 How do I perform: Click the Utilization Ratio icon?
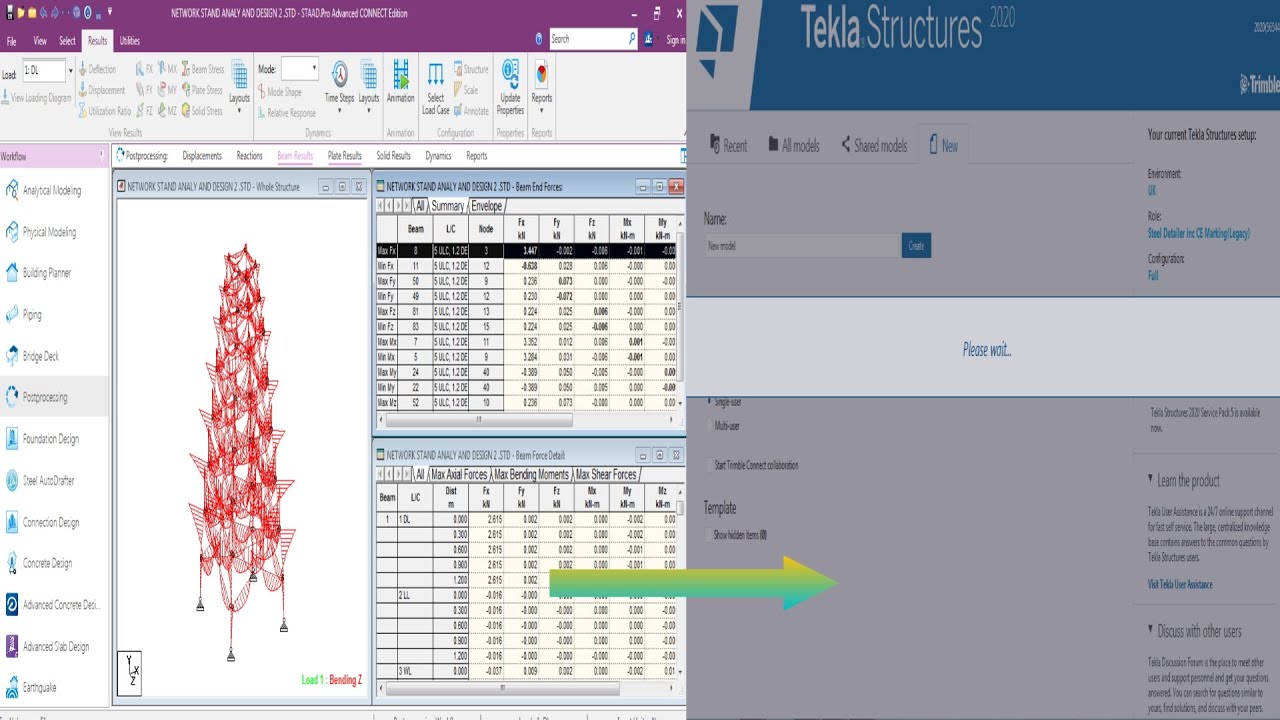[x=103, y=111]
